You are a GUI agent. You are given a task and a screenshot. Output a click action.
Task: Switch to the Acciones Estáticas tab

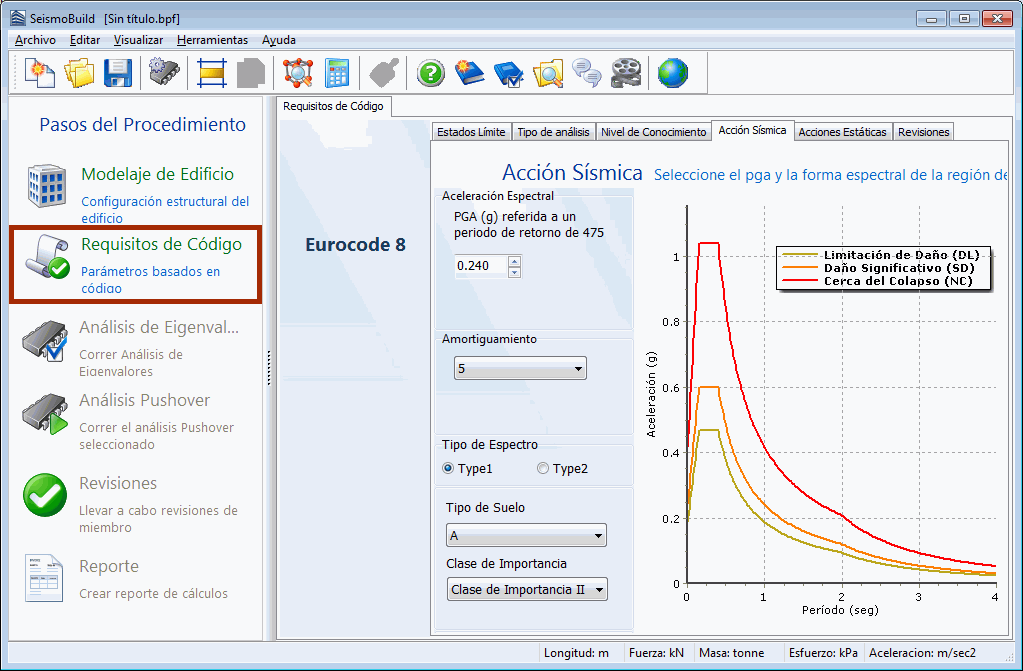pyautogui.click(x=842, y=132)
